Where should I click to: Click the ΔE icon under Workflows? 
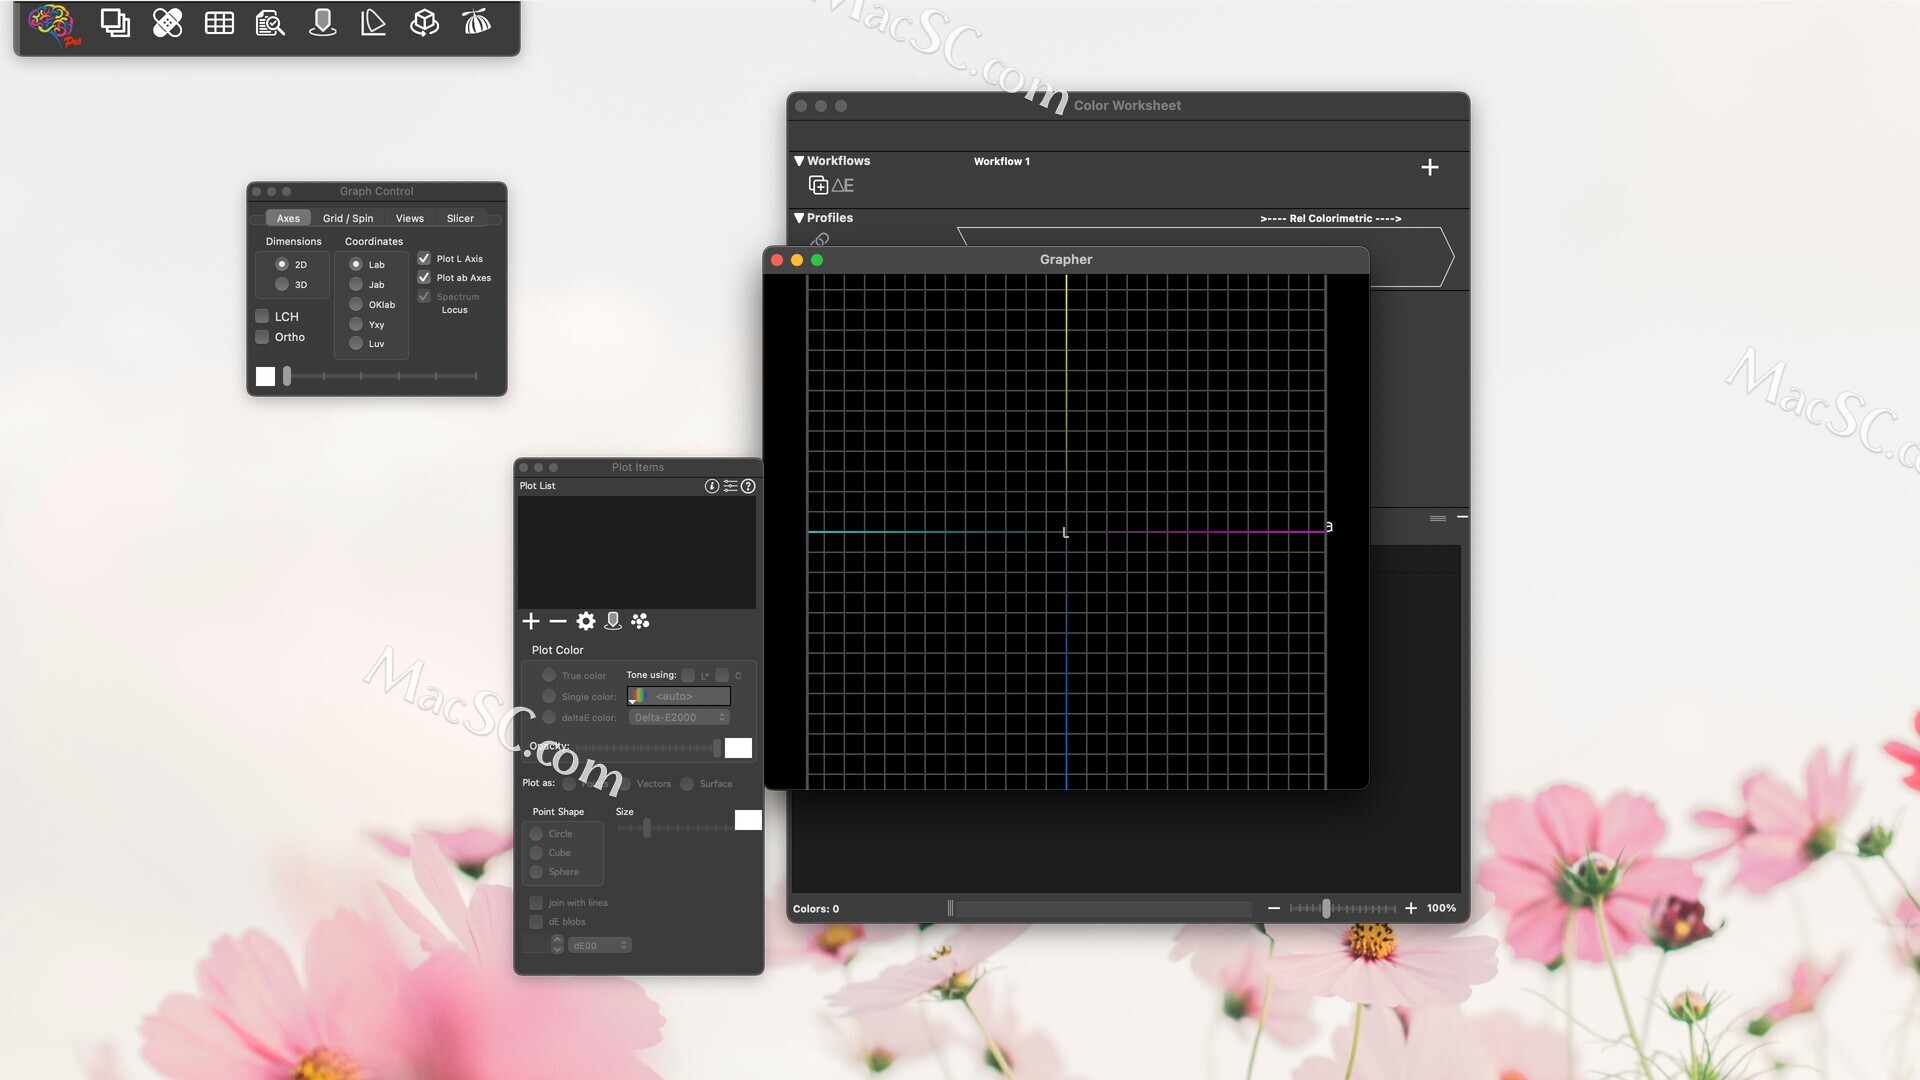coord(843,185)
